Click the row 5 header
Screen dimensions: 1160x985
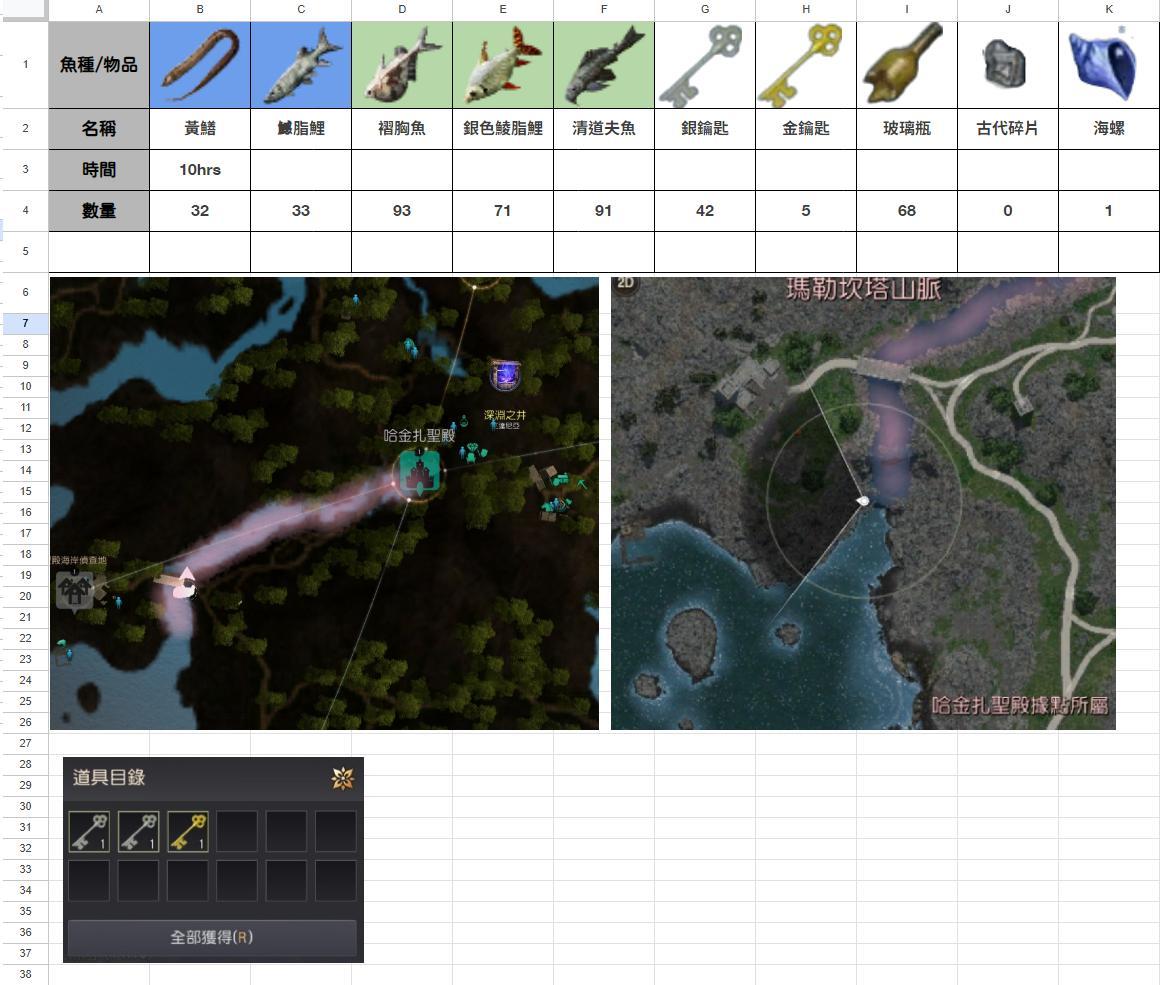tap(25, 252)
